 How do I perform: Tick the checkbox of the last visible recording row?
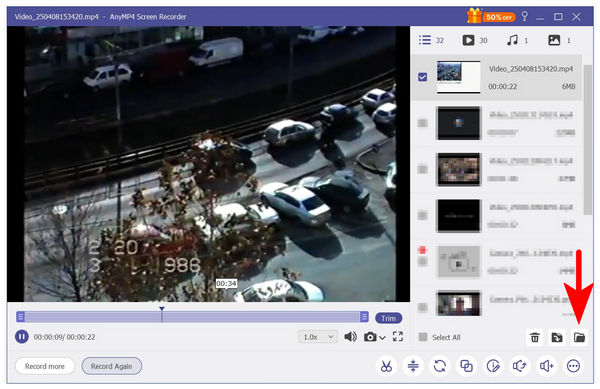coord(422,307)
